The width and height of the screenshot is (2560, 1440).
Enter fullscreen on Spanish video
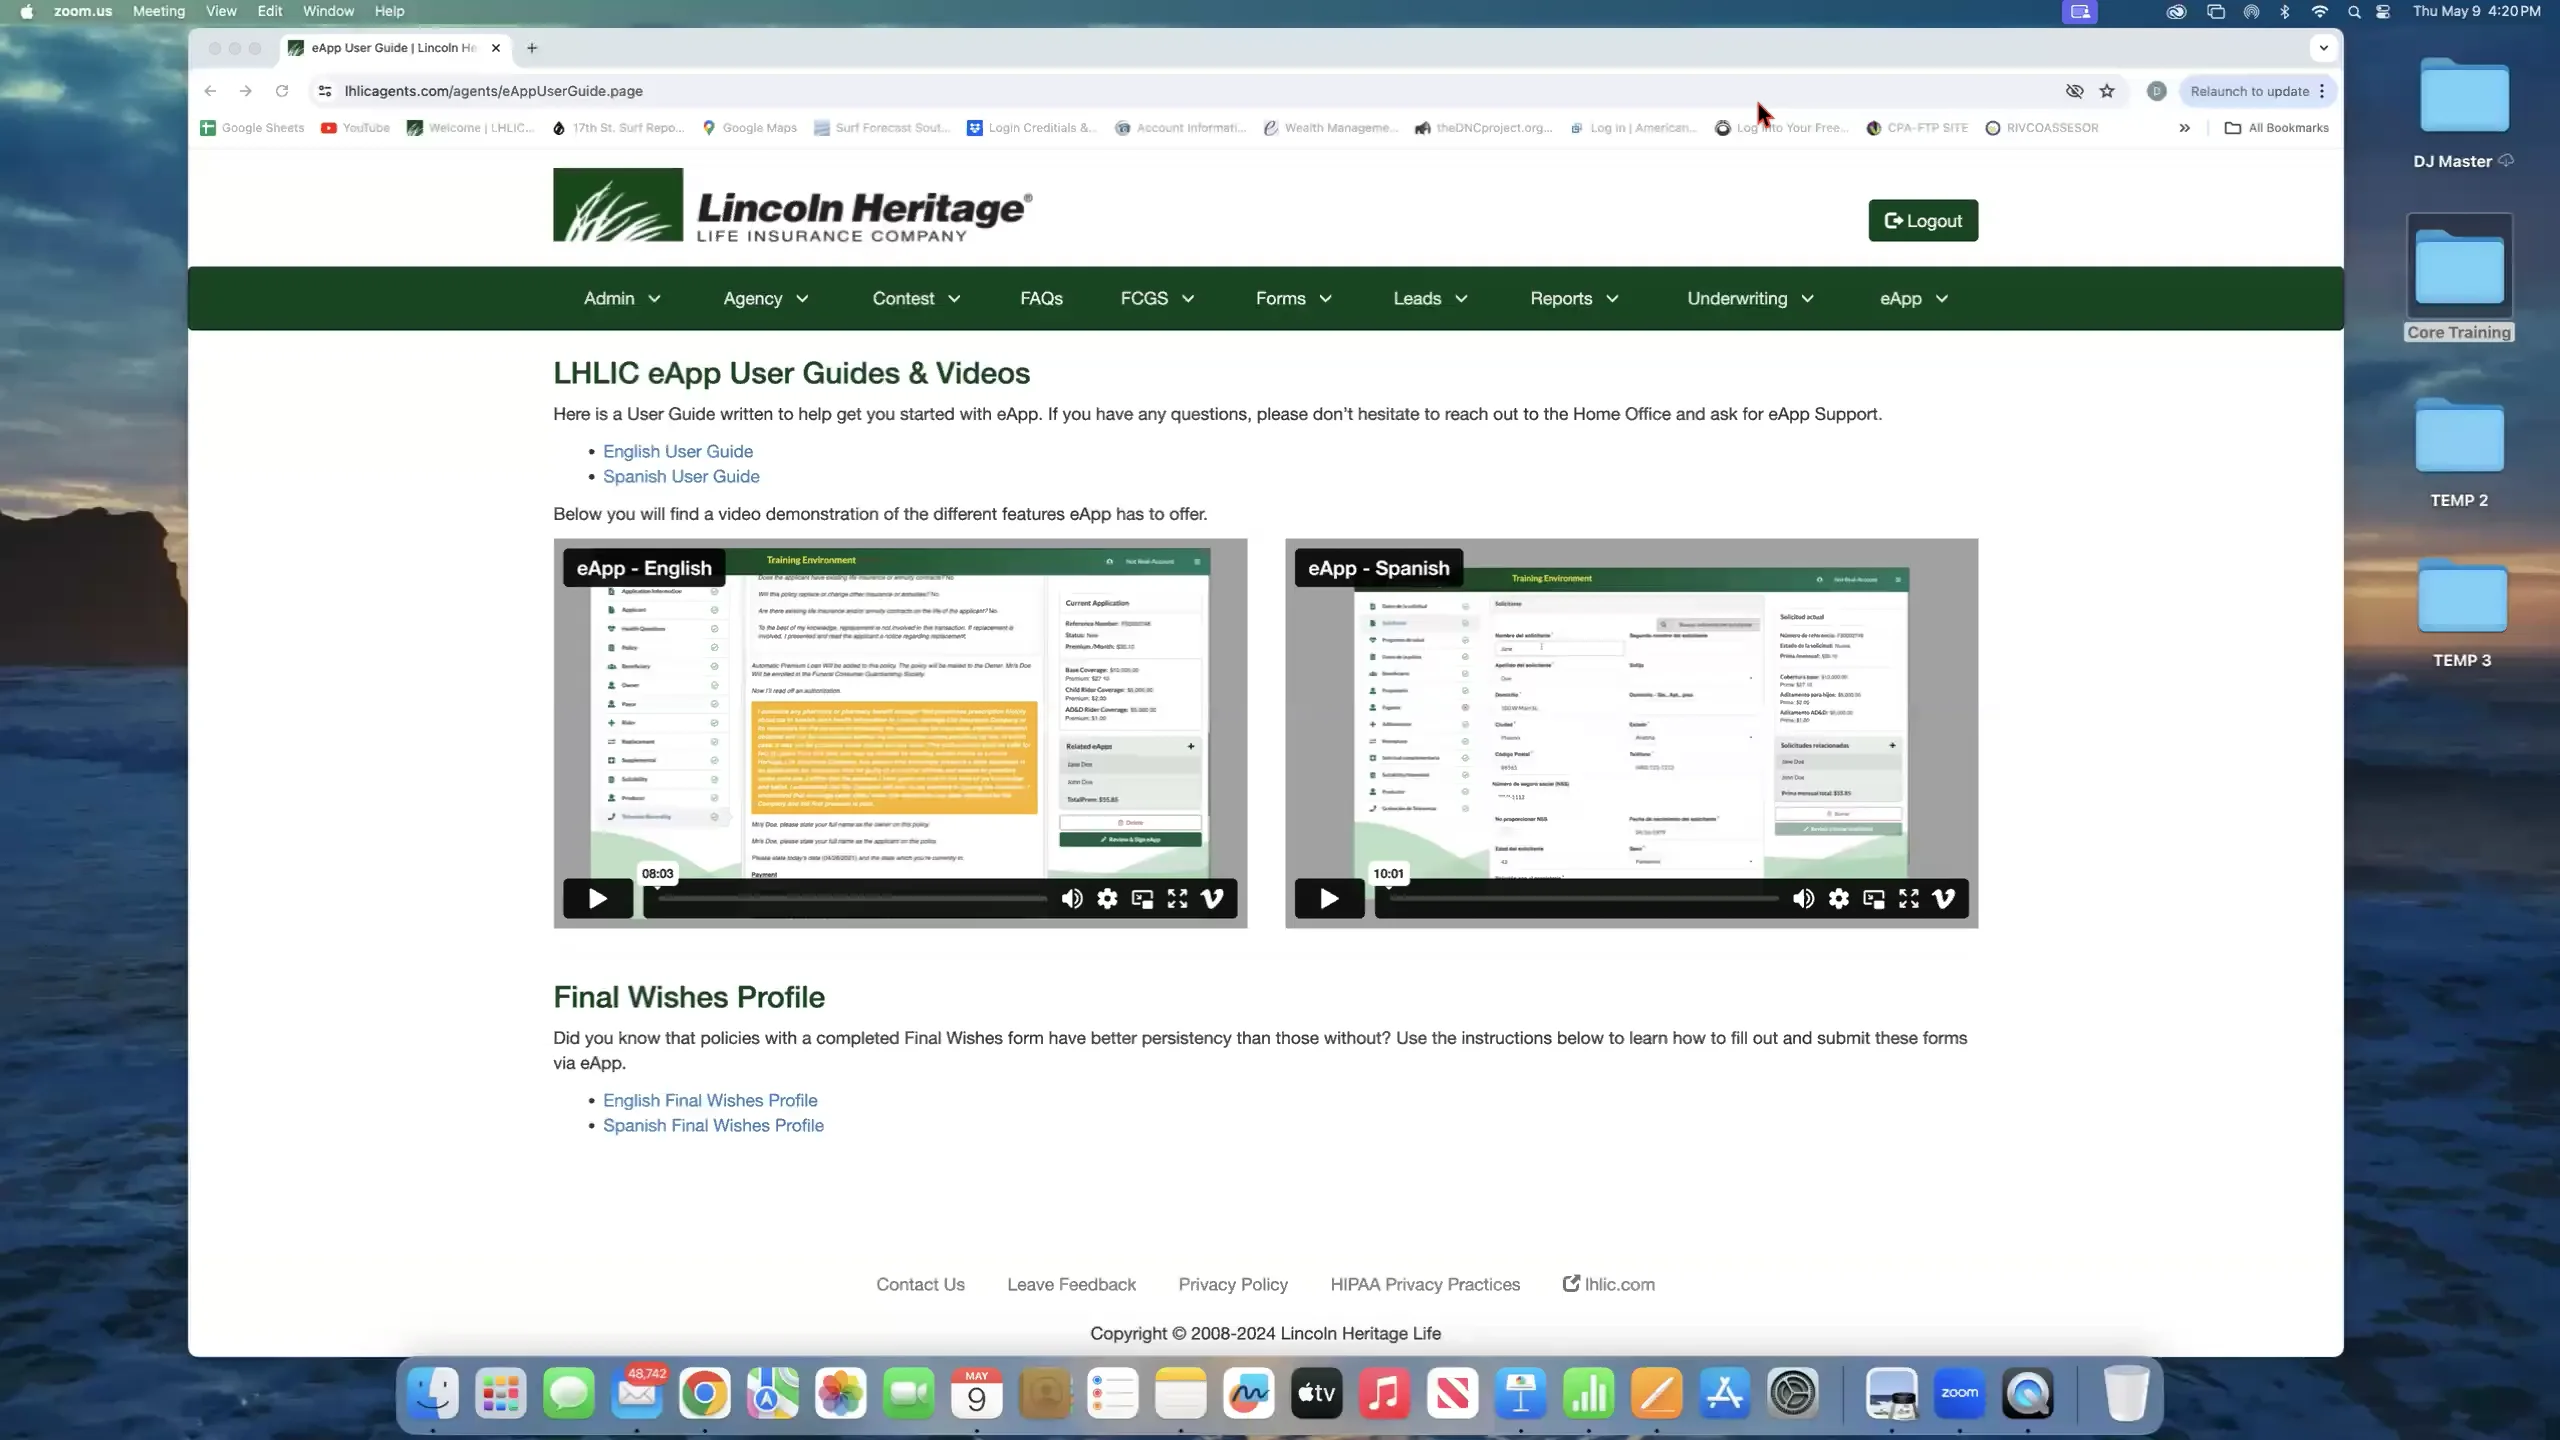(1909, 898)
